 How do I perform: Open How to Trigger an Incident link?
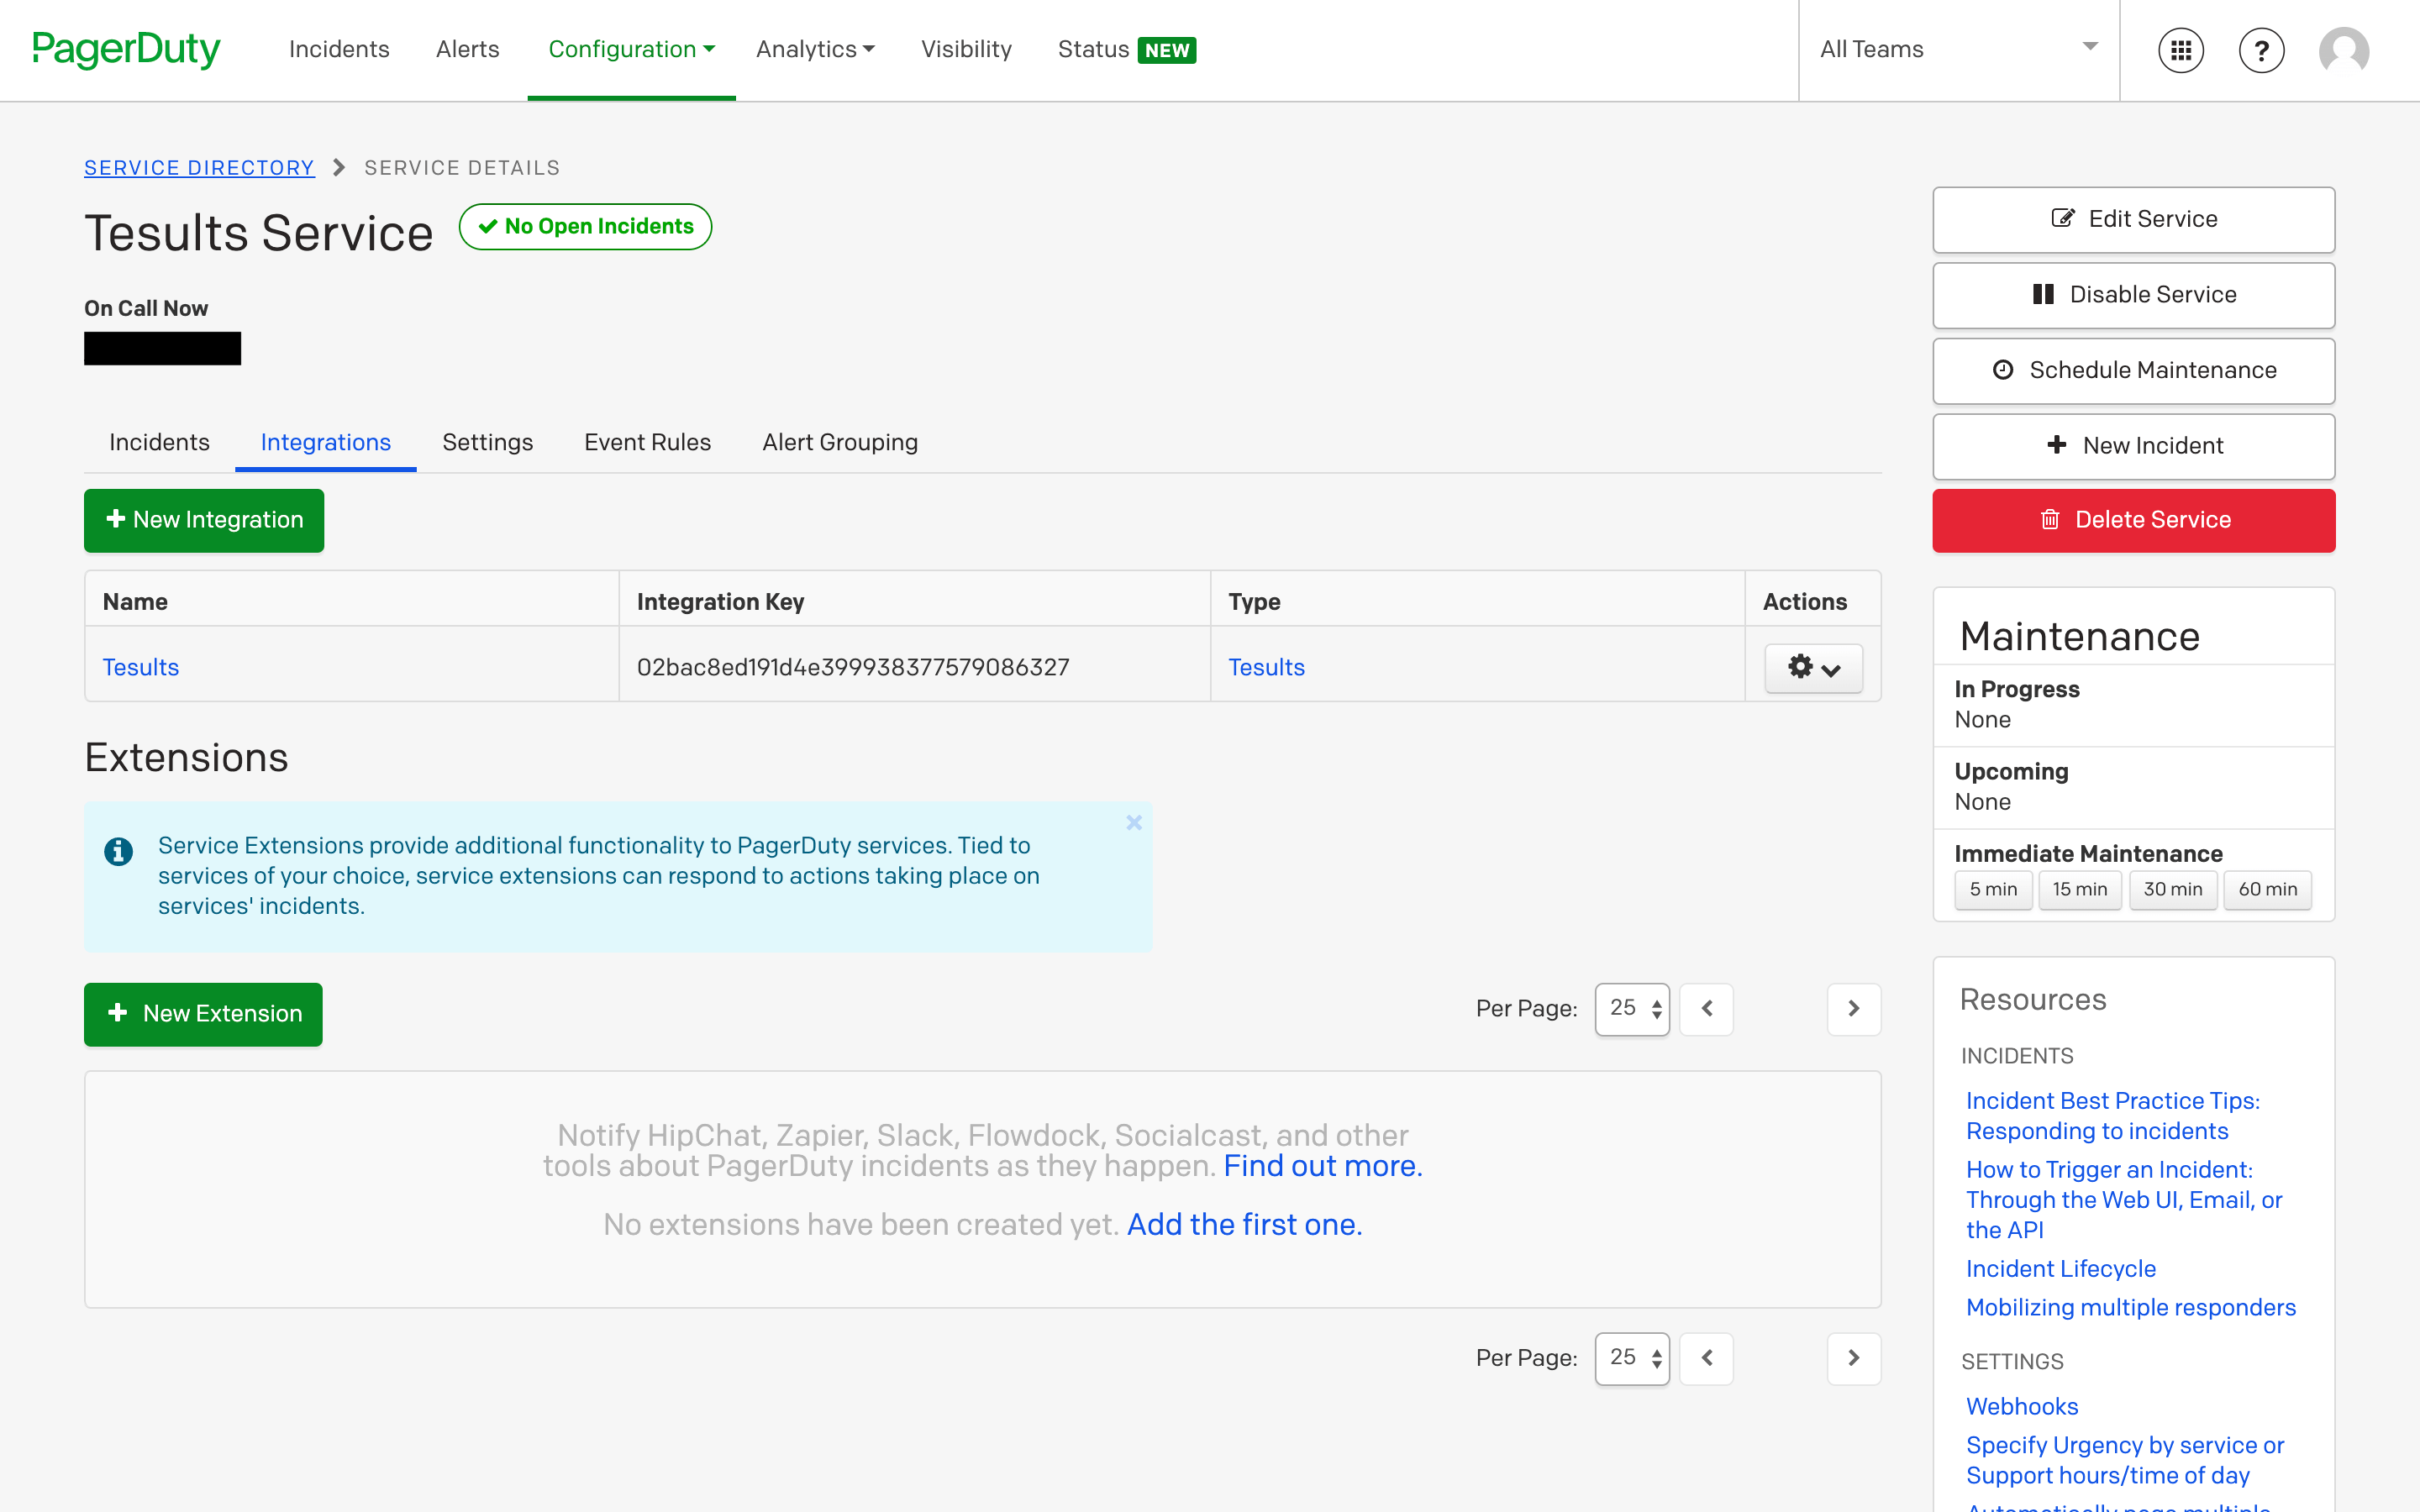click(x=2124, y=1200)
